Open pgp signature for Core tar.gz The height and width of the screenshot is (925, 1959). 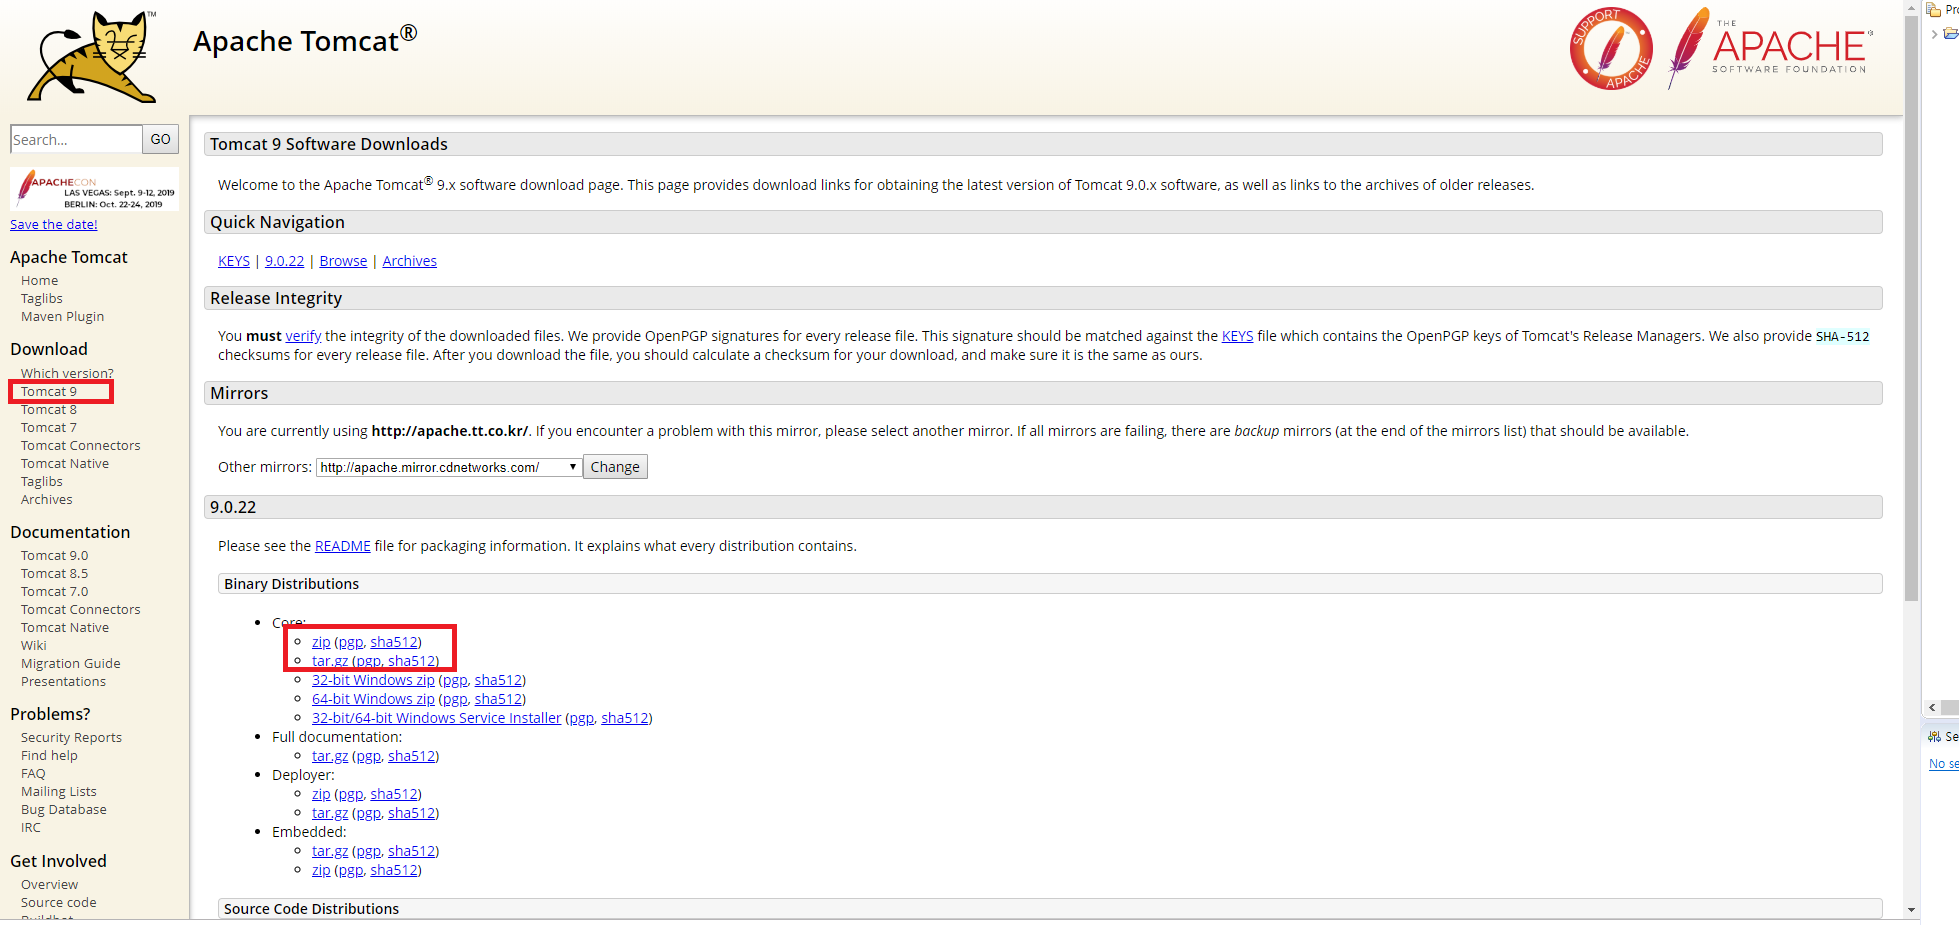pyautogui.click(x=368, y=661)
